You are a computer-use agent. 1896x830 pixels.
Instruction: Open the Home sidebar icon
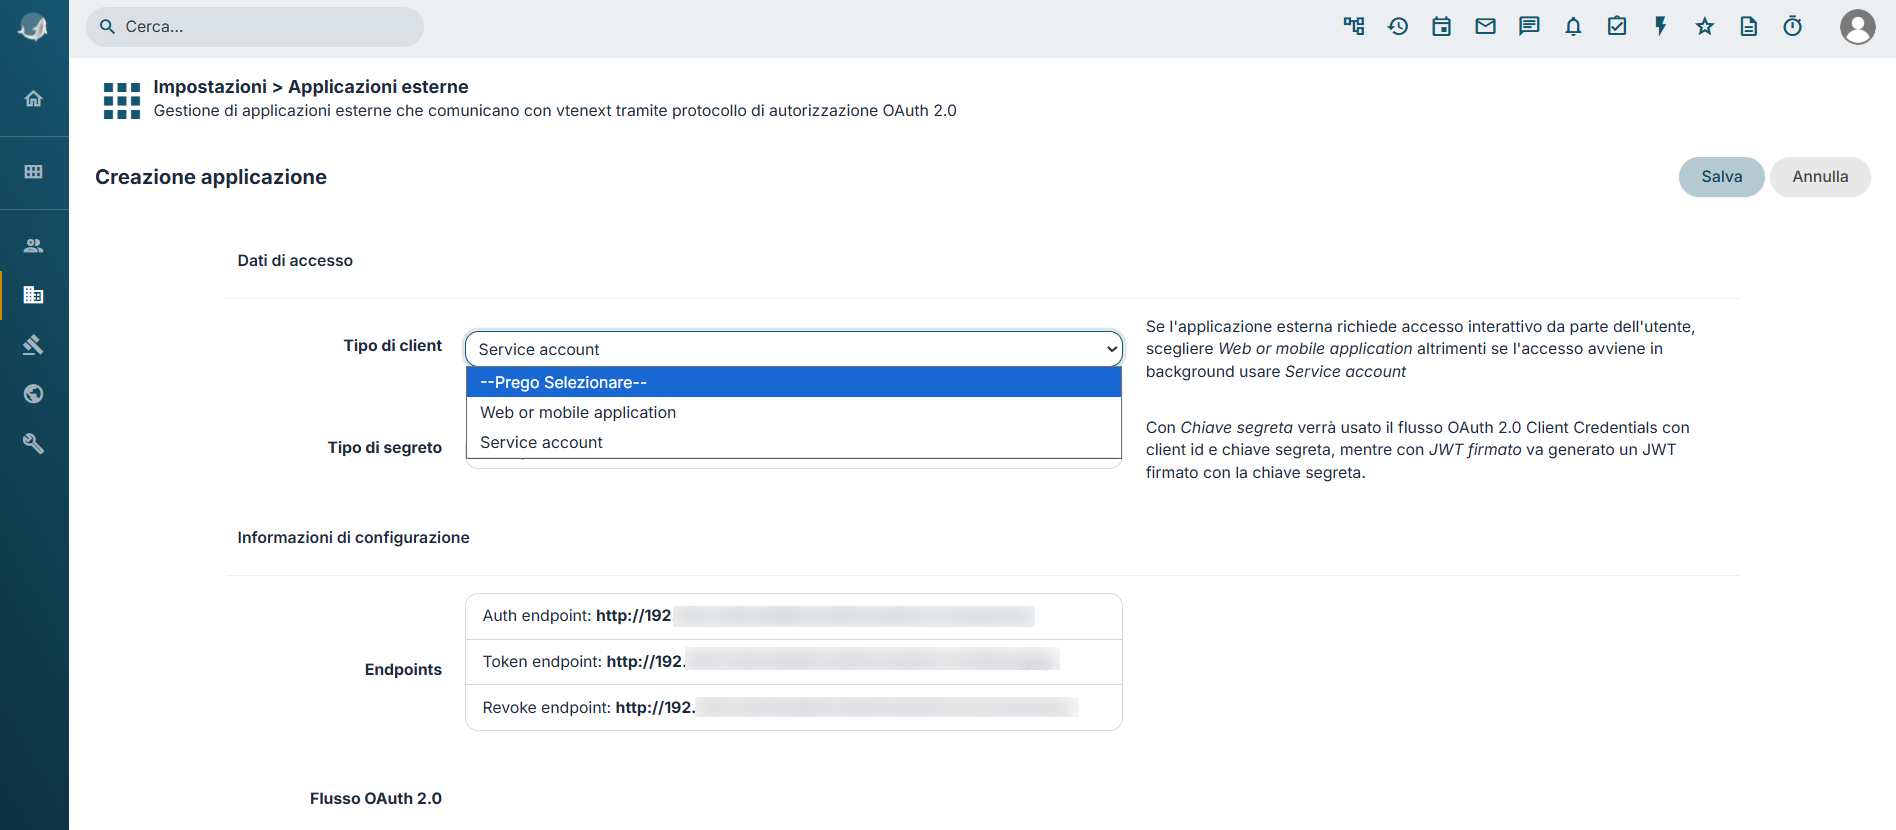pos(33,98)
